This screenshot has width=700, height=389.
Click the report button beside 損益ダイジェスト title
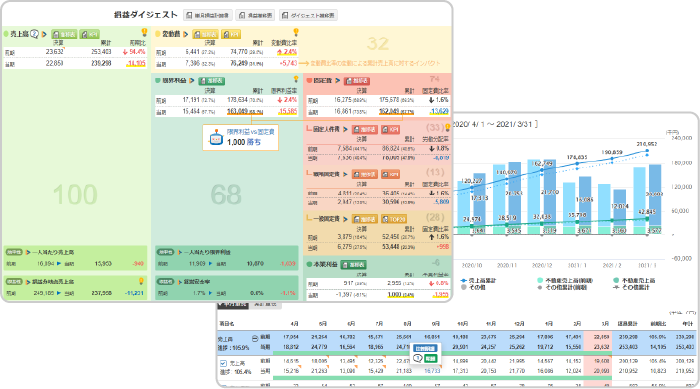[x=207, y=15]
